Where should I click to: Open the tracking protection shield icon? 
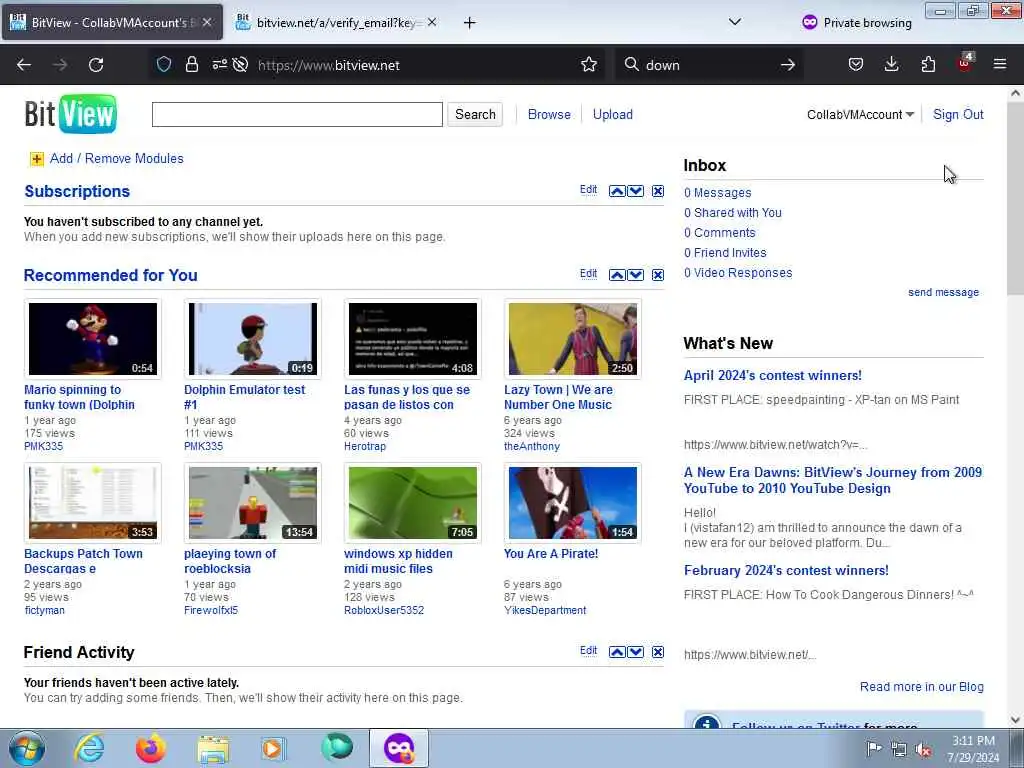pos(164,65)
